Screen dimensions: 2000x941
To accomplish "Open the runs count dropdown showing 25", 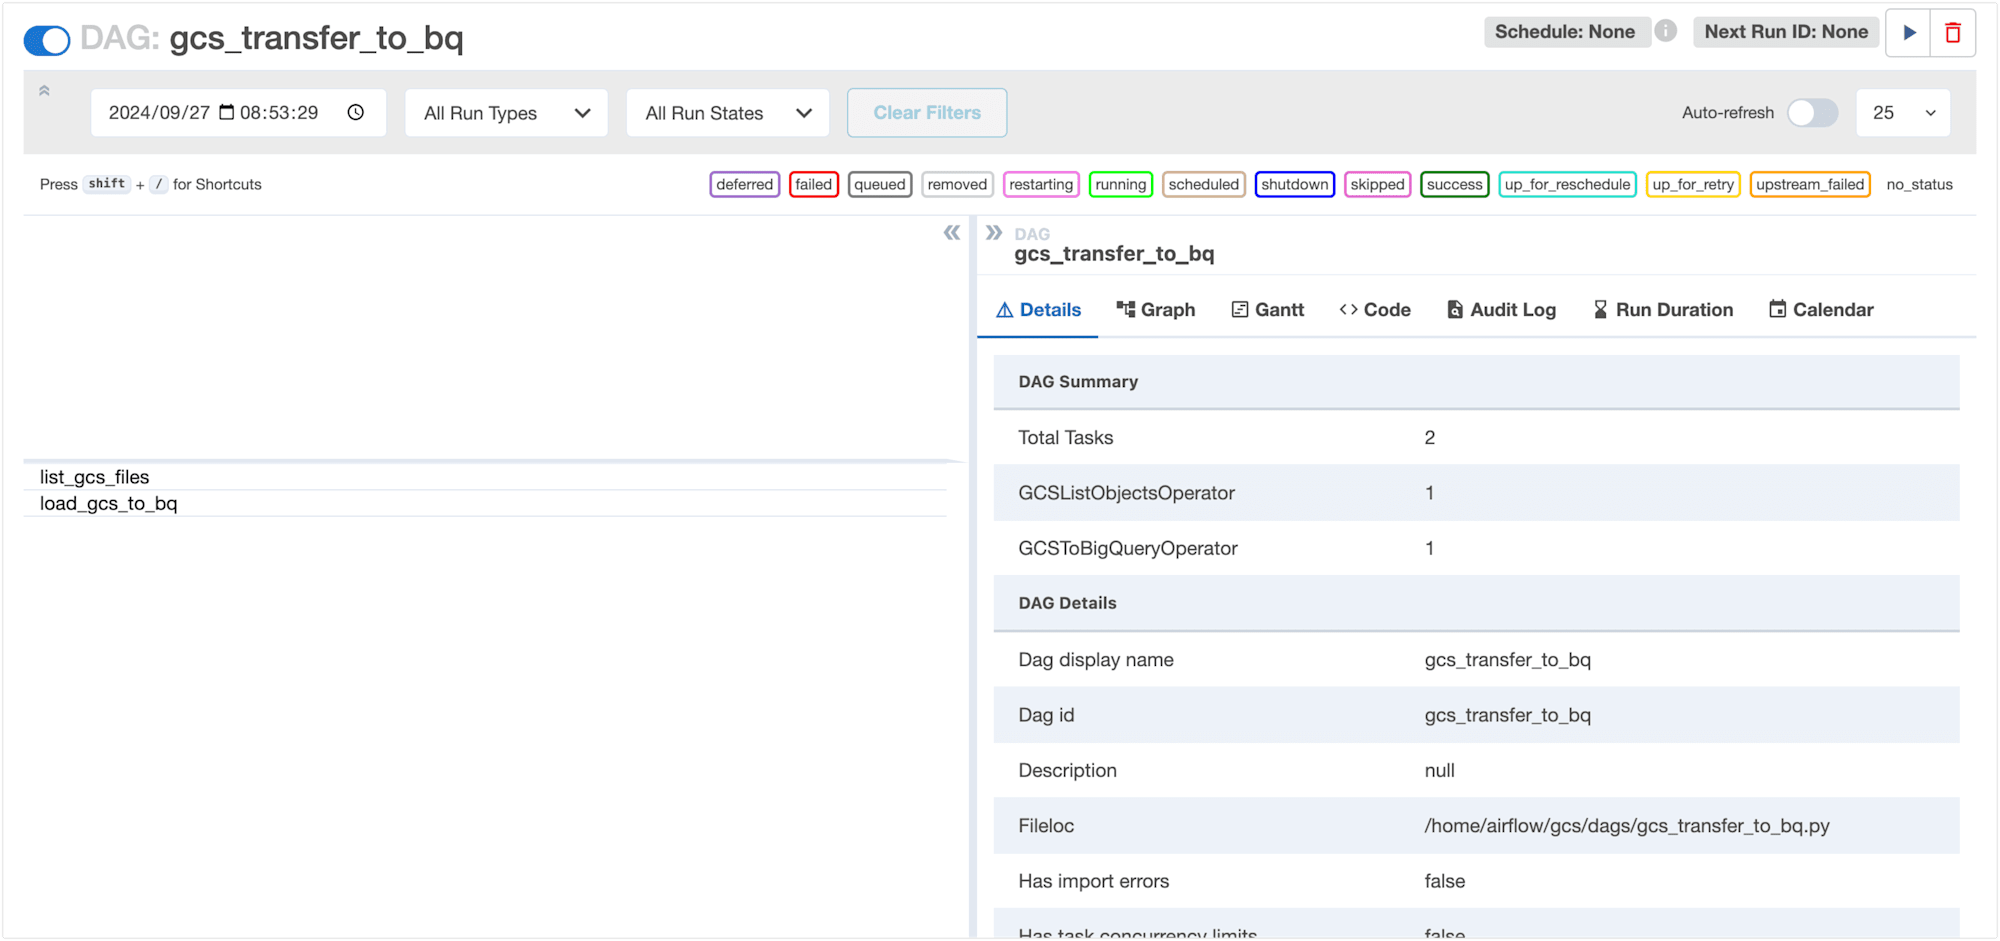I will pyautogui.click(x=1903, y=113).
